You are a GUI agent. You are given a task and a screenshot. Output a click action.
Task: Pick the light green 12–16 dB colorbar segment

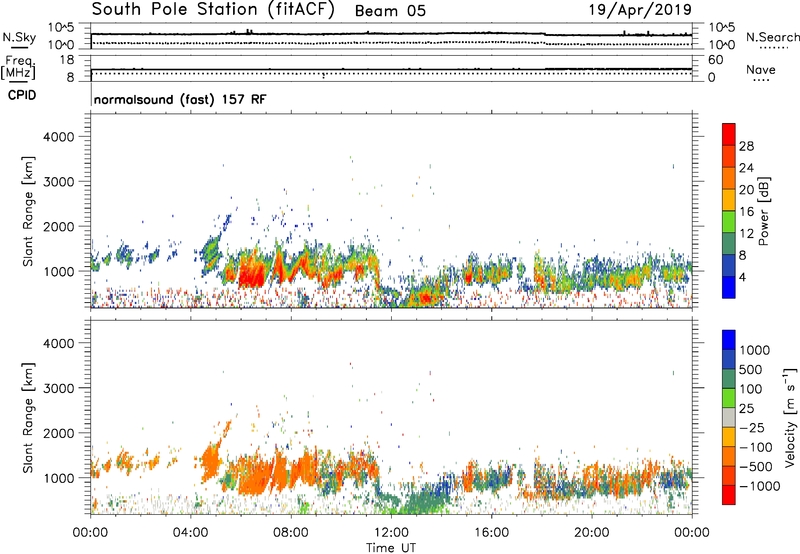pyautogui.click(x=729, y=222)
